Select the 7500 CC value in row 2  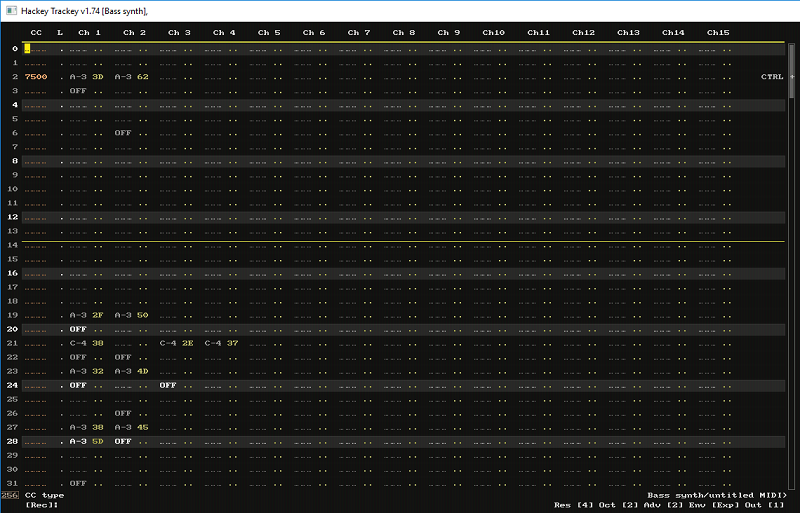pos(36,77)
